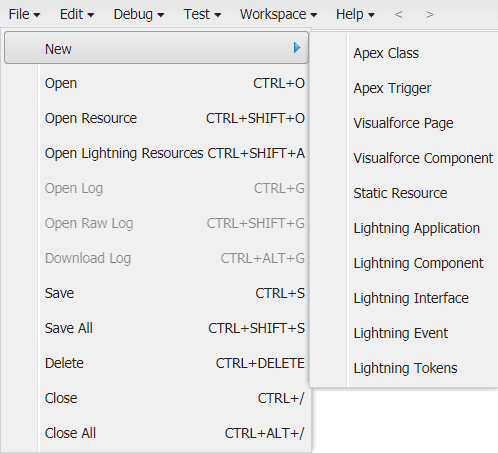Open the Workspace menu
Viewport: 498px width, 453px height.
(x=278, y=14)
